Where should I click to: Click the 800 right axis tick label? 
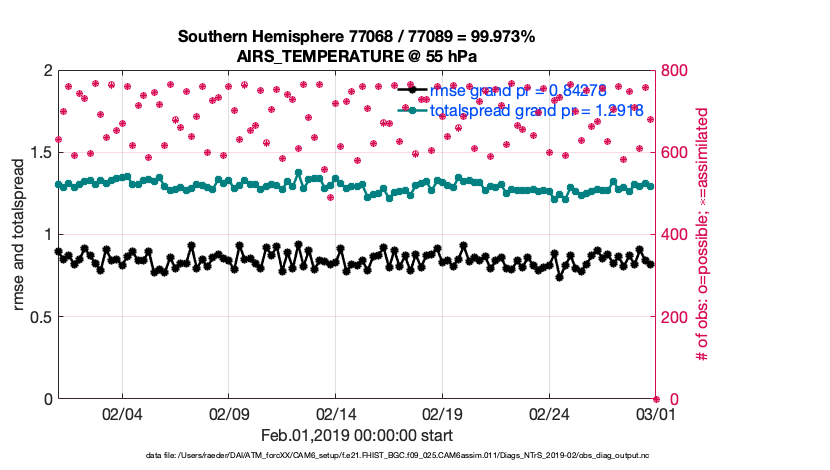click(x=675, y=71)
